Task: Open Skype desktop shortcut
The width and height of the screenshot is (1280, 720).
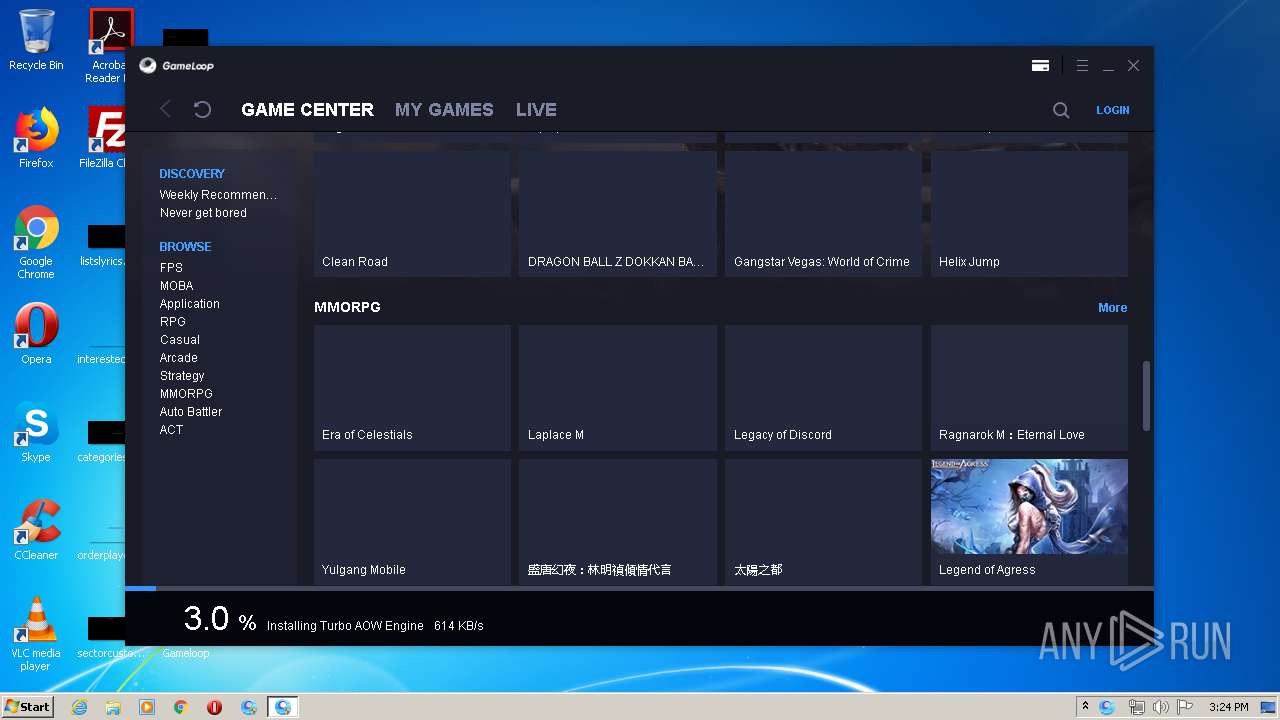Action: click(36, 432)
